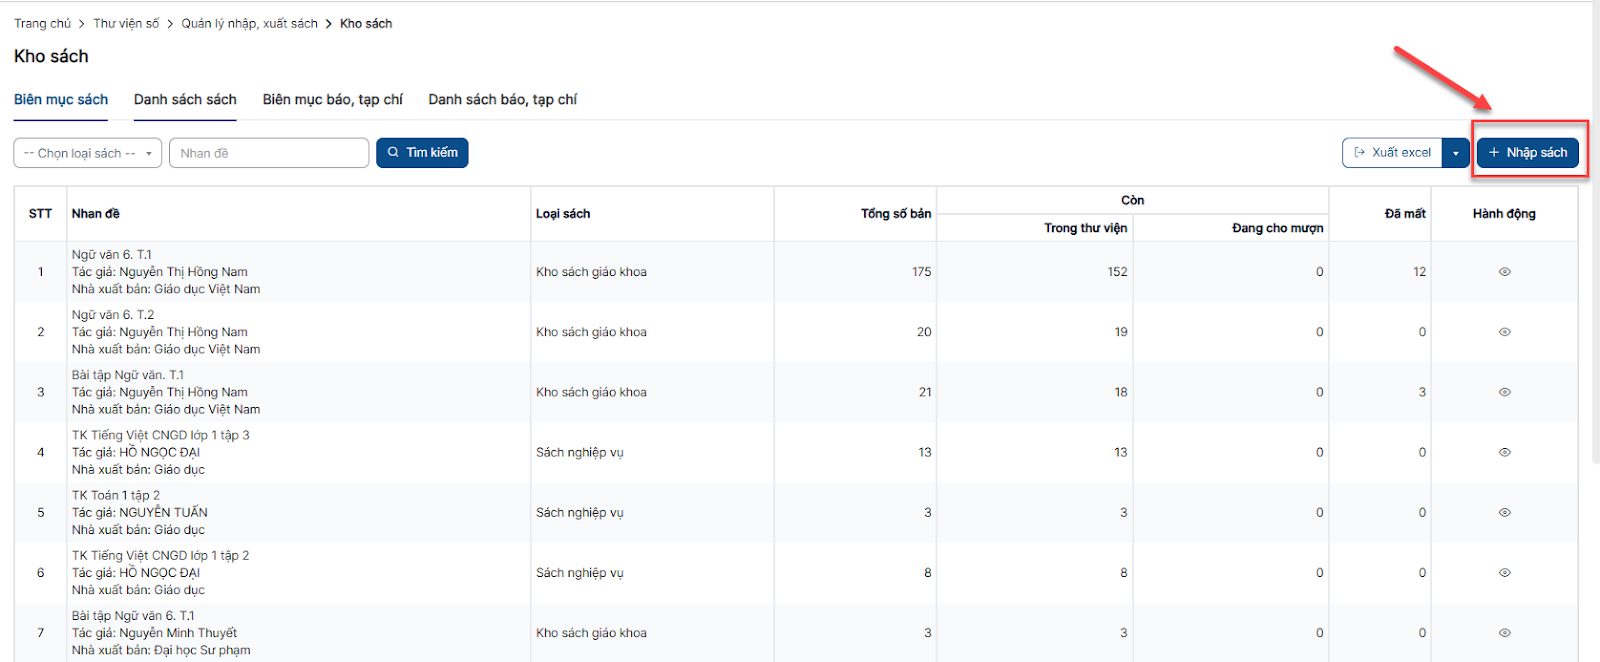Go to Trang chủ breadcrumb link
Screen dimensions: 1600x662
pyautogui.click(x=42, y=23)
